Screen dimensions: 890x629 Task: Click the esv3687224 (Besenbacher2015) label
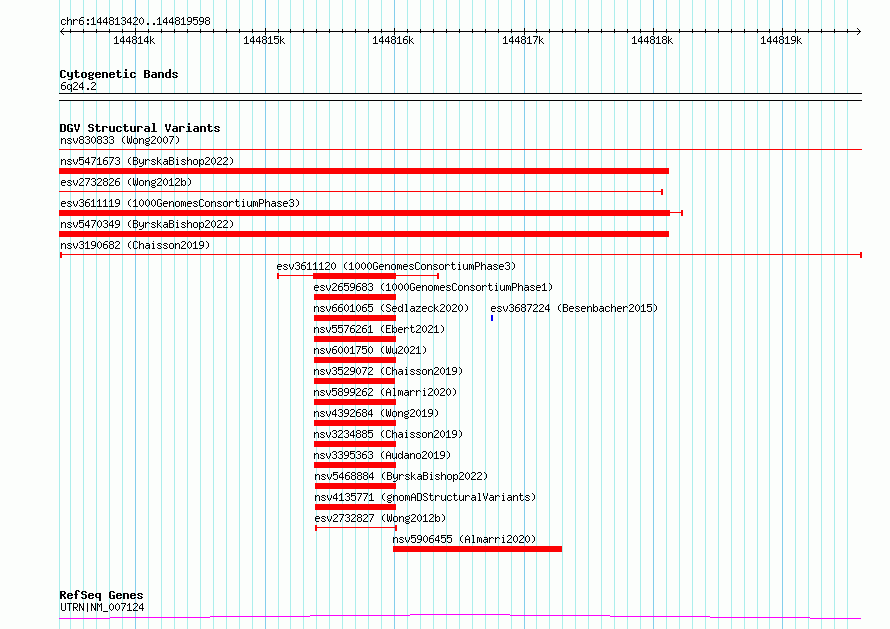point(574,308)
